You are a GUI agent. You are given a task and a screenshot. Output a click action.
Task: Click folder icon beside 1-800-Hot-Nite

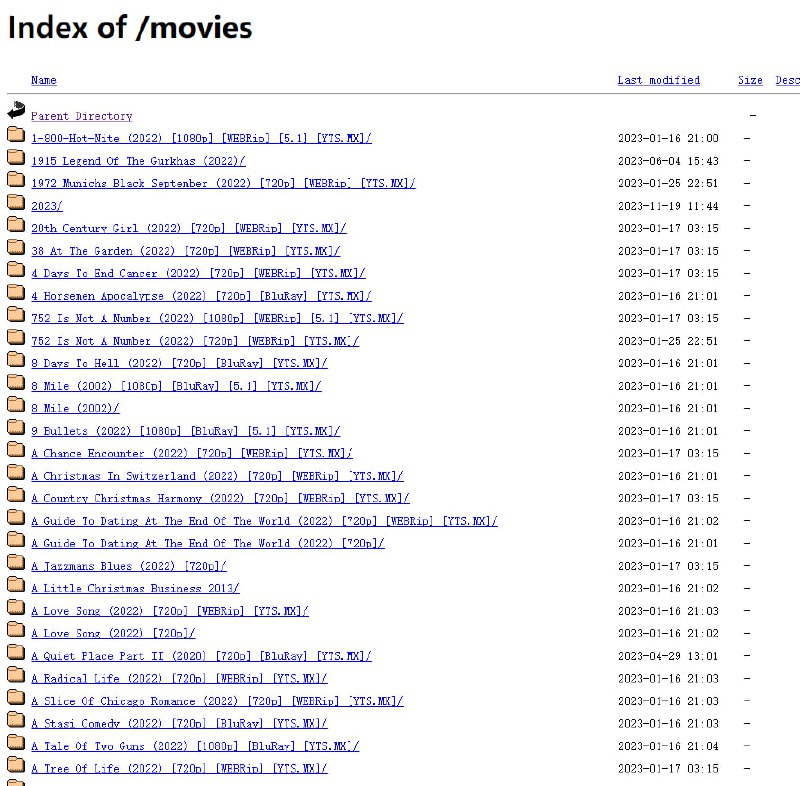pos(15,136)
